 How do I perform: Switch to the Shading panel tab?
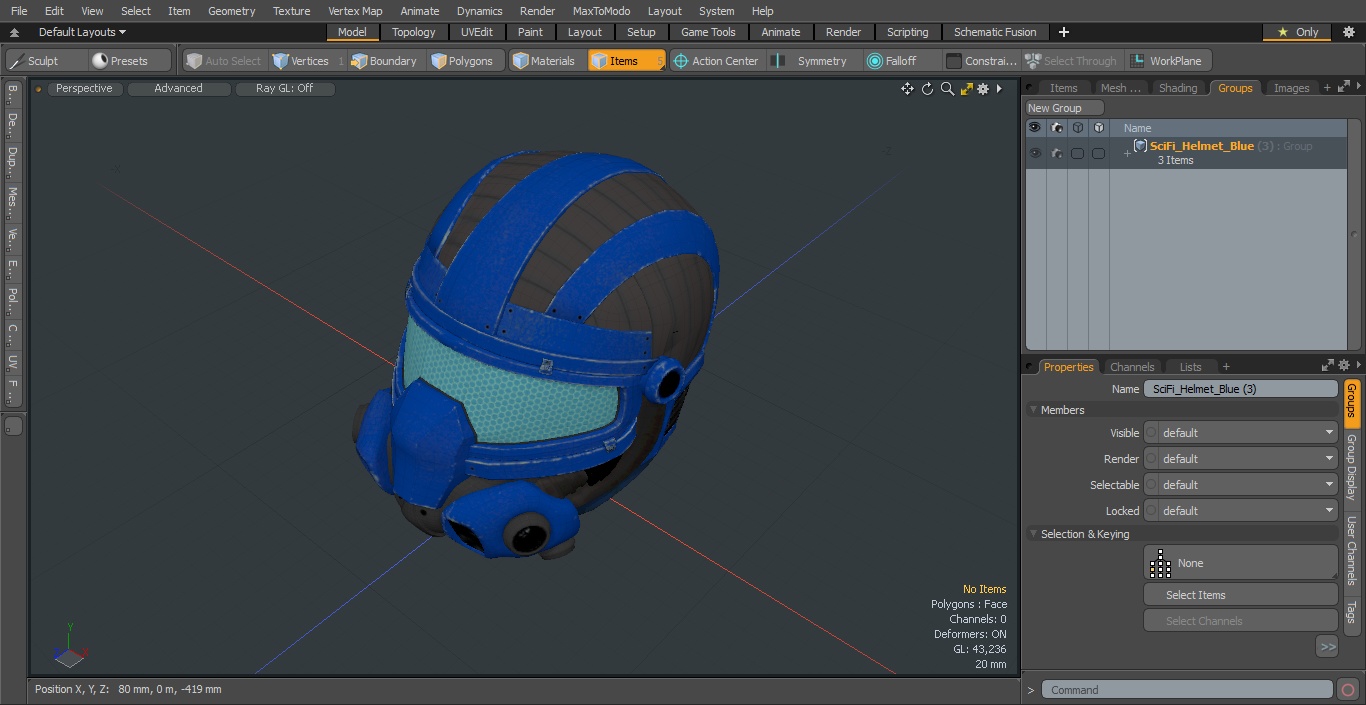pos(1178,88)
